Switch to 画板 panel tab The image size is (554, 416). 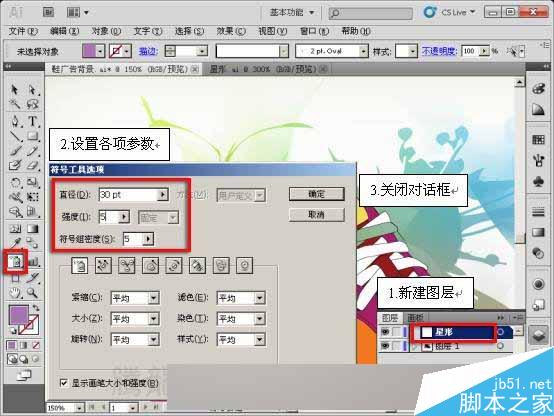pyautogui.click(x=415, y=318)
